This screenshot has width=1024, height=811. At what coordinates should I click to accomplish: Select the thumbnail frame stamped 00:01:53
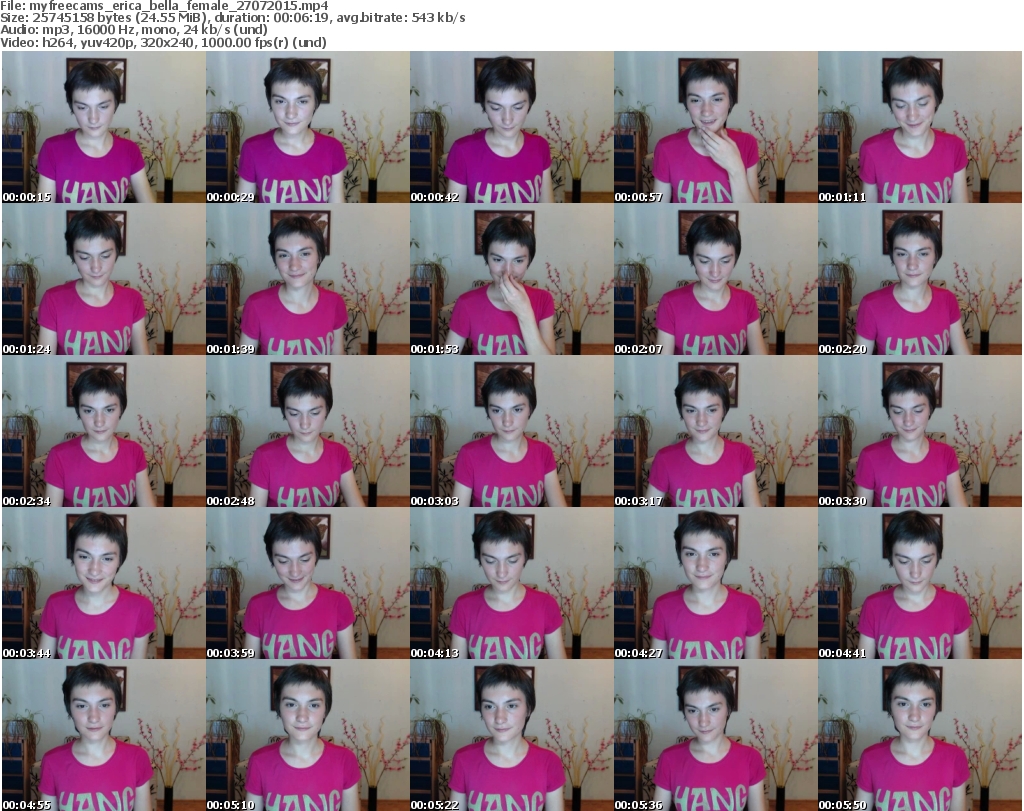coord(511,279)
